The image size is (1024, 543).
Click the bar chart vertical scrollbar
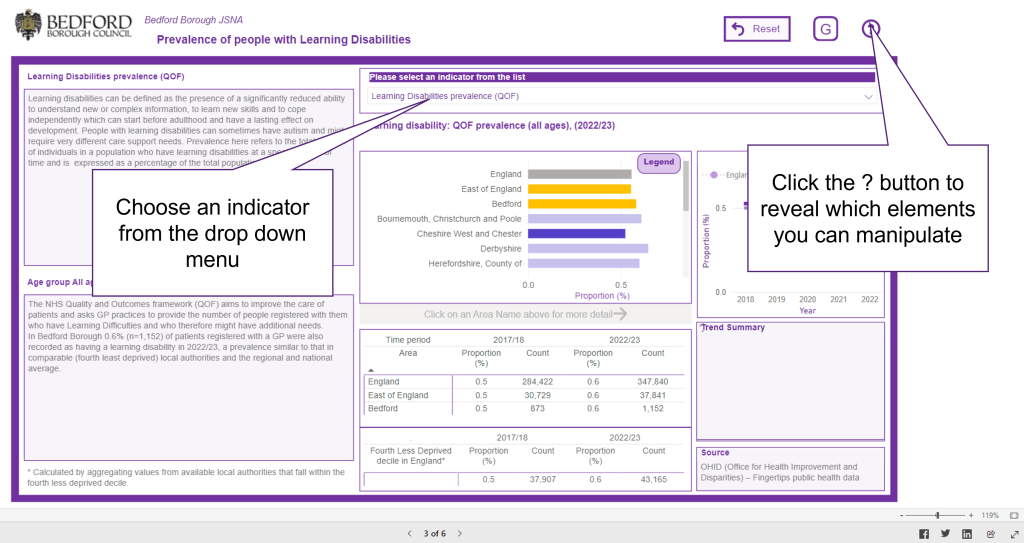(x=686, y=186)
